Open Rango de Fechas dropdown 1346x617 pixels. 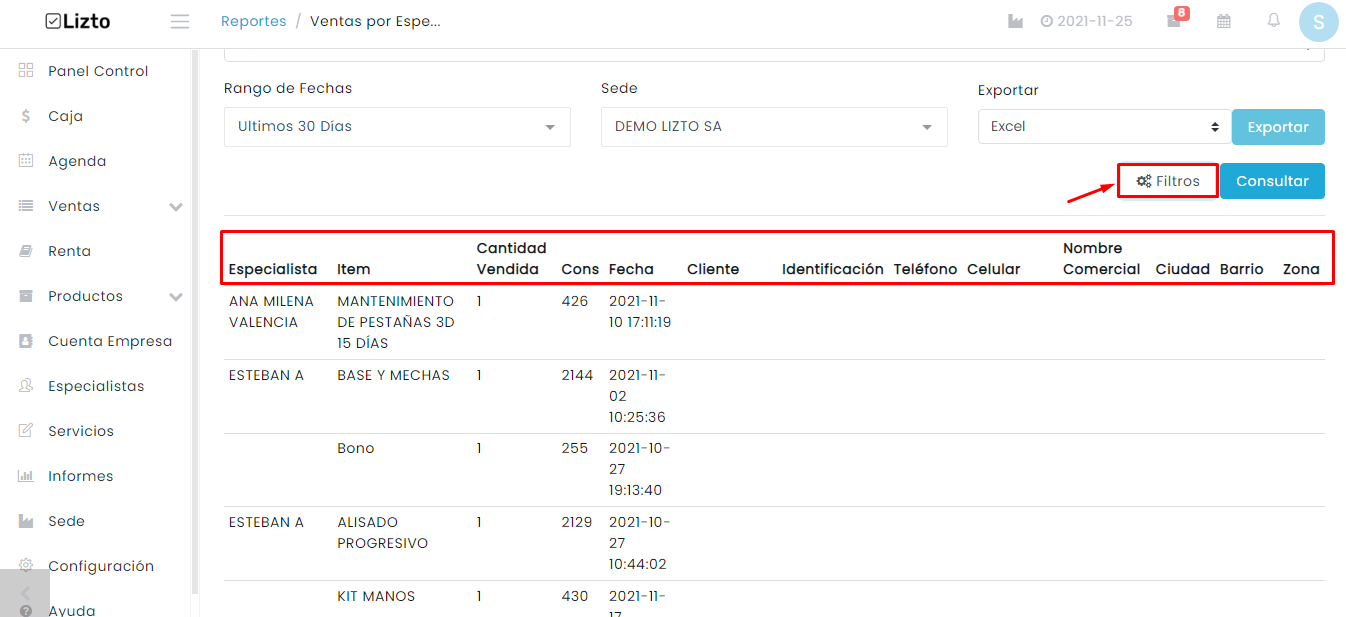[397, 127]
